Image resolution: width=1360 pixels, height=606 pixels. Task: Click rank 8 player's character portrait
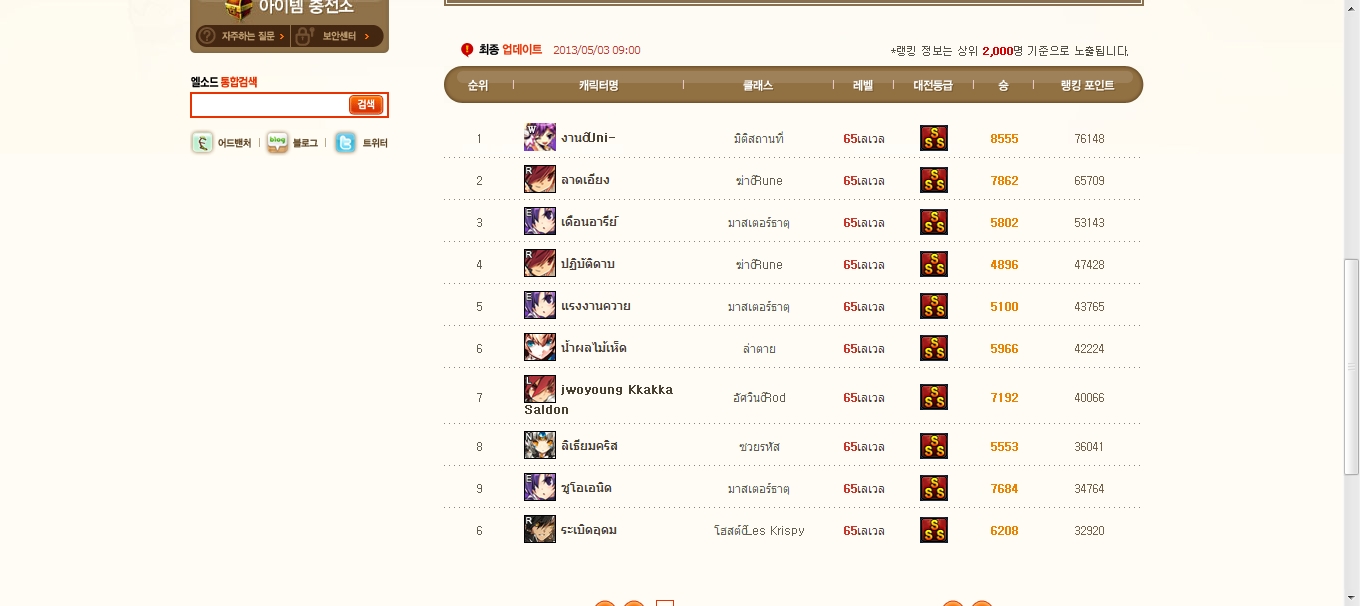540,445
